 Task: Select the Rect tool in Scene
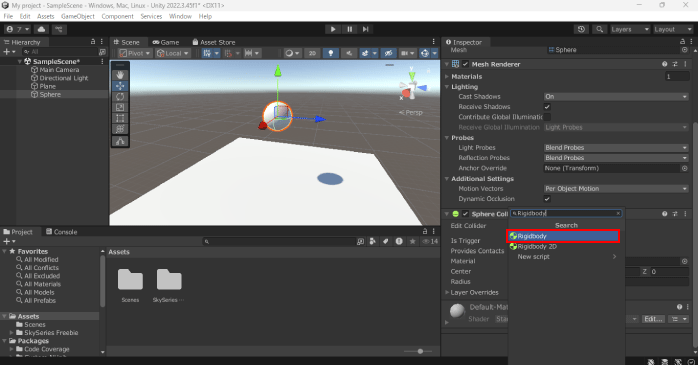[x=120, y=118]
